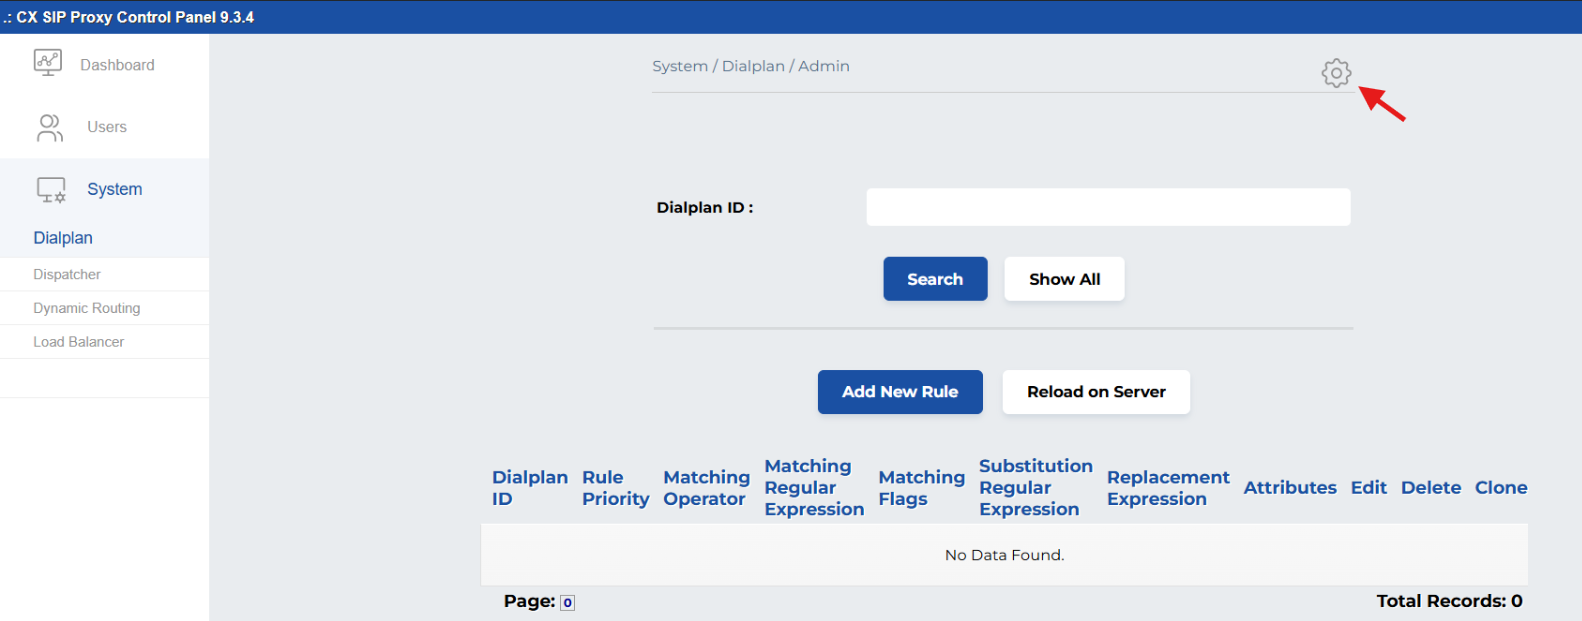
Task: Select Dialplan in the System submenu
Action: (x=63, y=238)
